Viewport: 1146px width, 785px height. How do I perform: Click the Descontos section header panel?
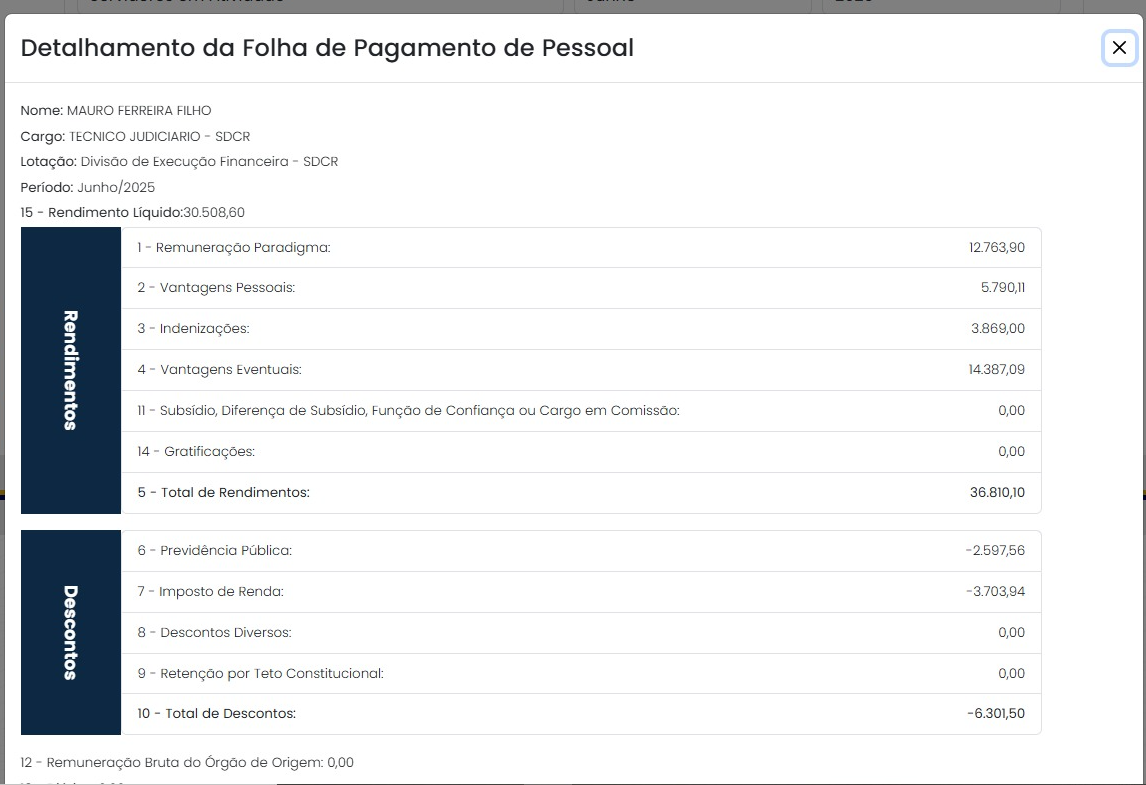(x=71, y=632)
